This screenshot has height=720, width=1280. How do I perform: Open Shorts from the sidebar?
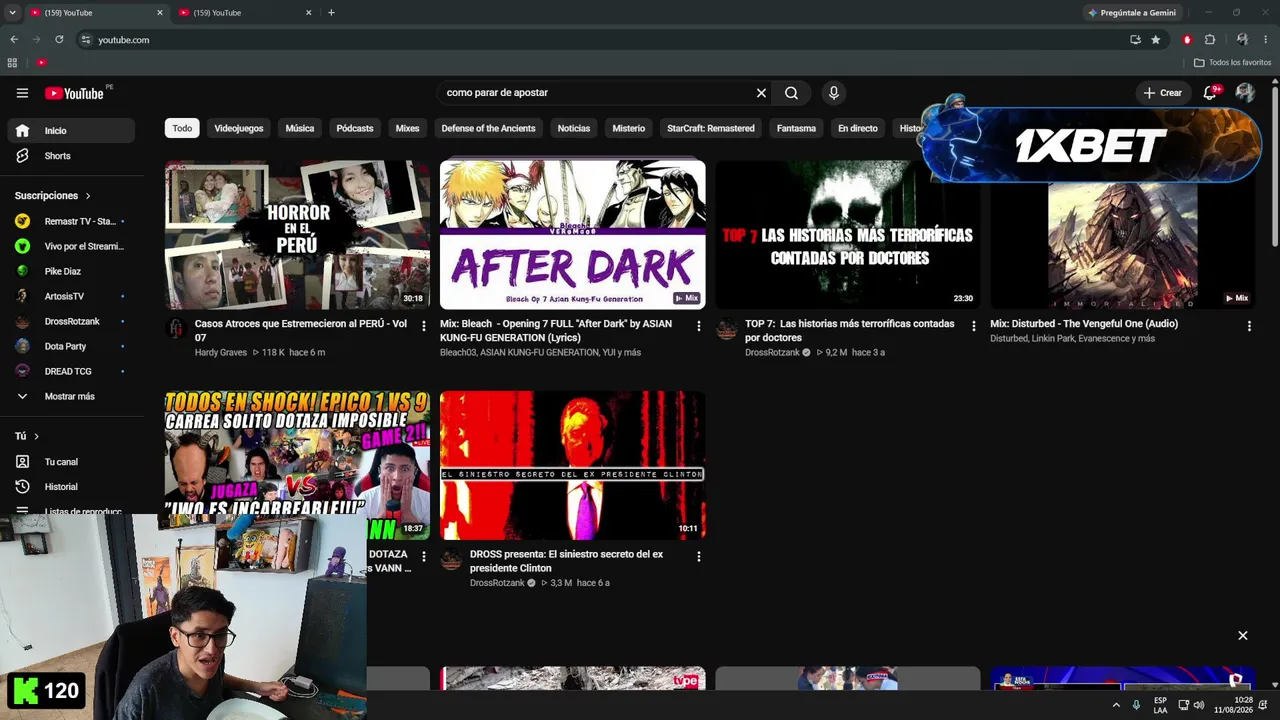coord(71,156)
